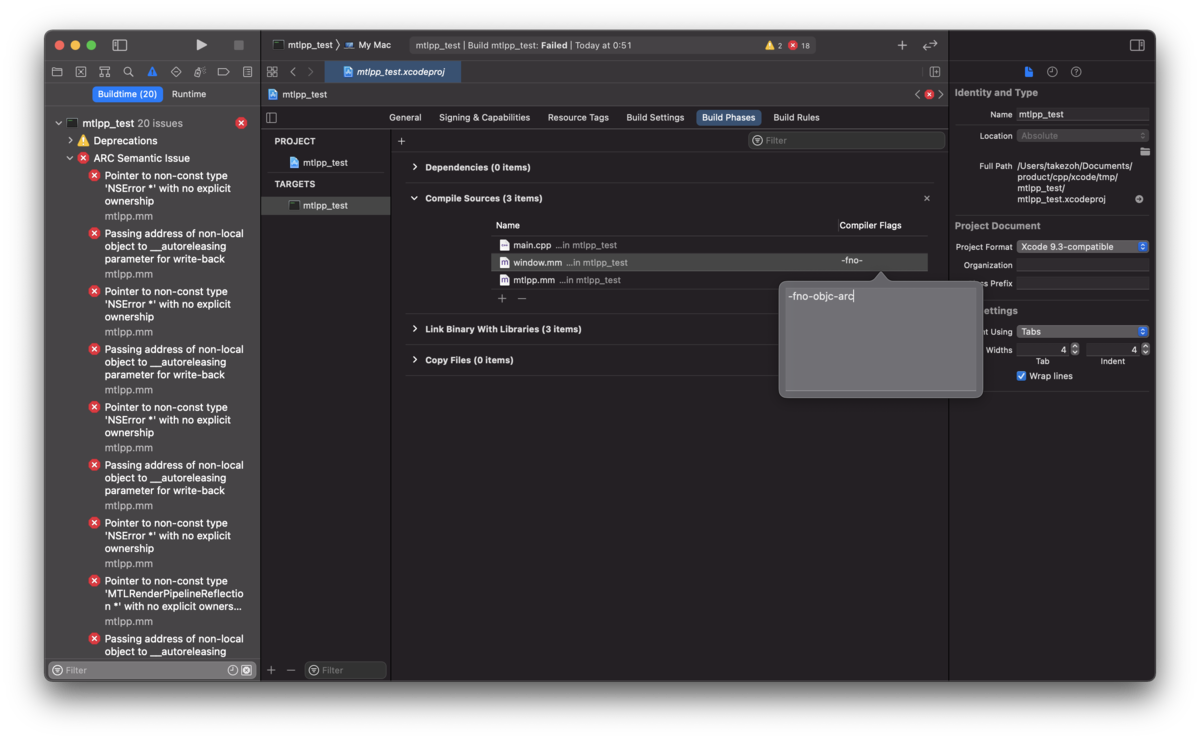The height and width of the screenshot is (740, 1200).
Task: Open Project Format dropdown
Action: click(x=1082, y=246)
